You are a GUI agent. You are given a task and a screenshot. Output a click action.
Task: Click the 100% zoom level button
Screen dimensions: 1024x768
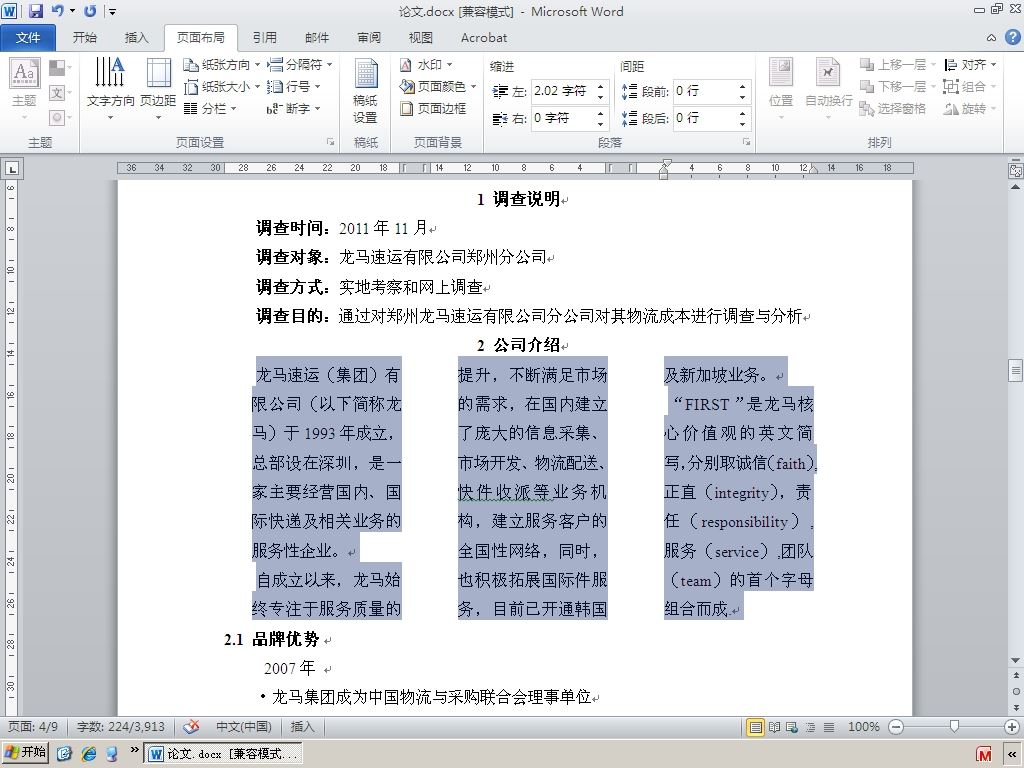pyautogui.click(x=863, y=727)
